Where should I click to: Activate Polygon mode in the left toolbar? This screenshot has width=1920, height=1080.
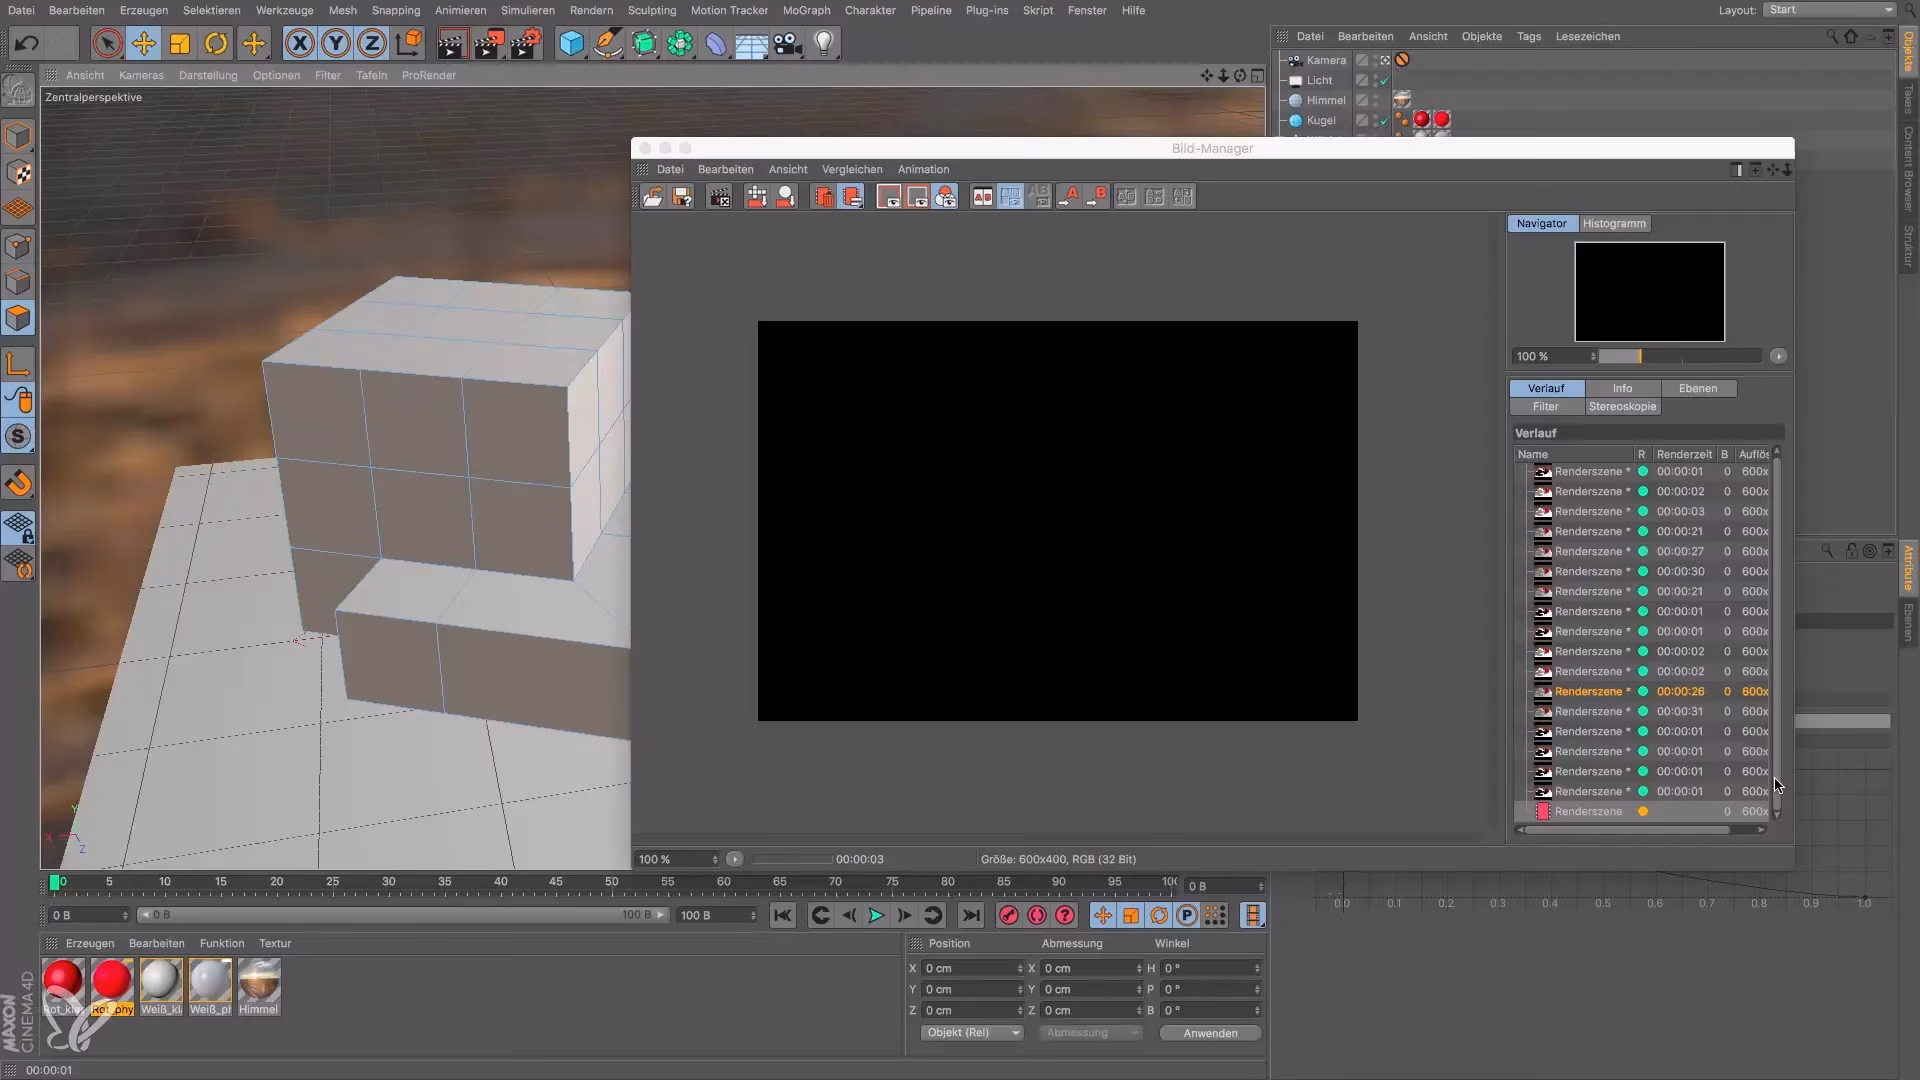(18, 318)
